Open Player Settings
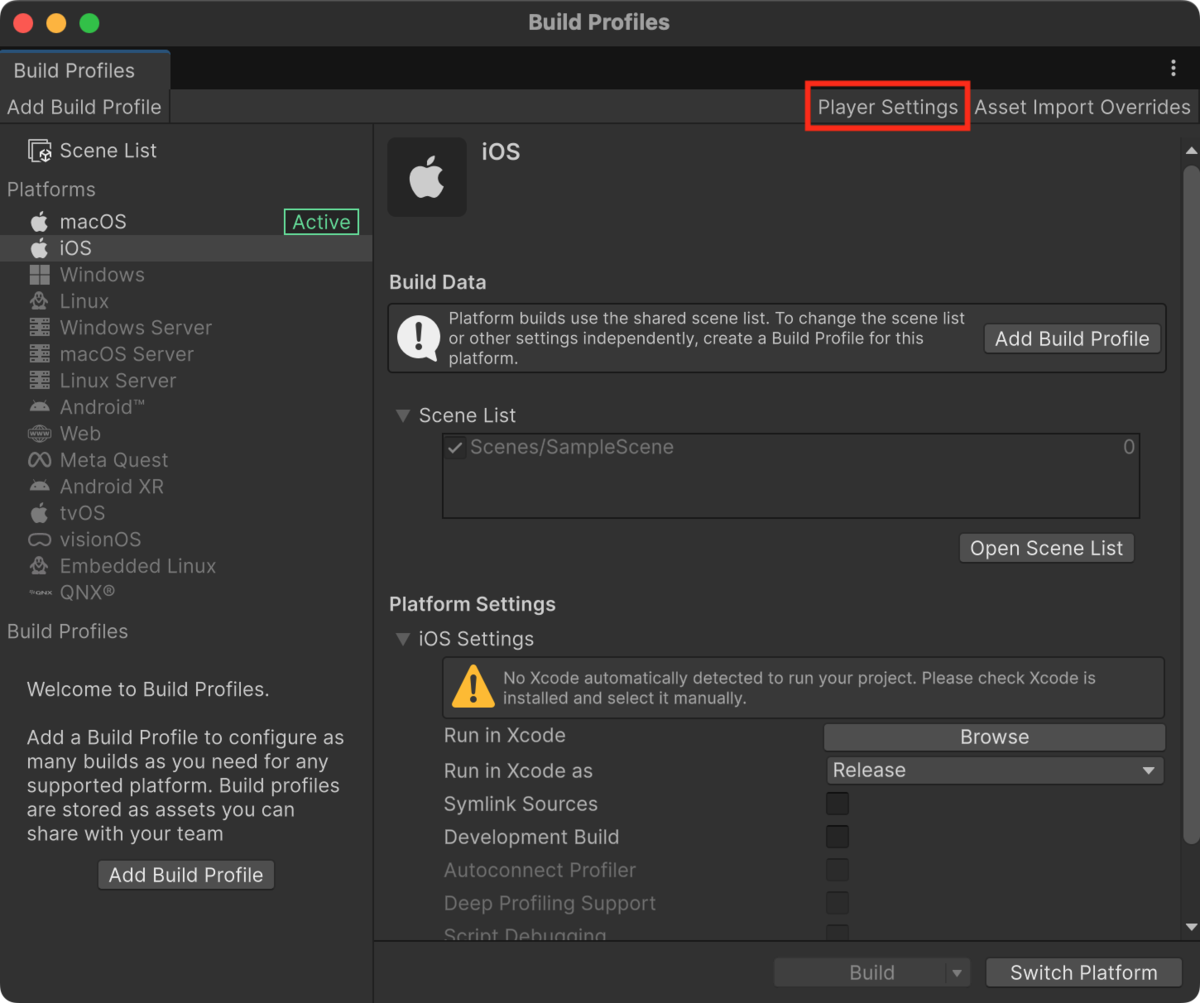Screen dimensions: 1200x1003 coord(886,107)
